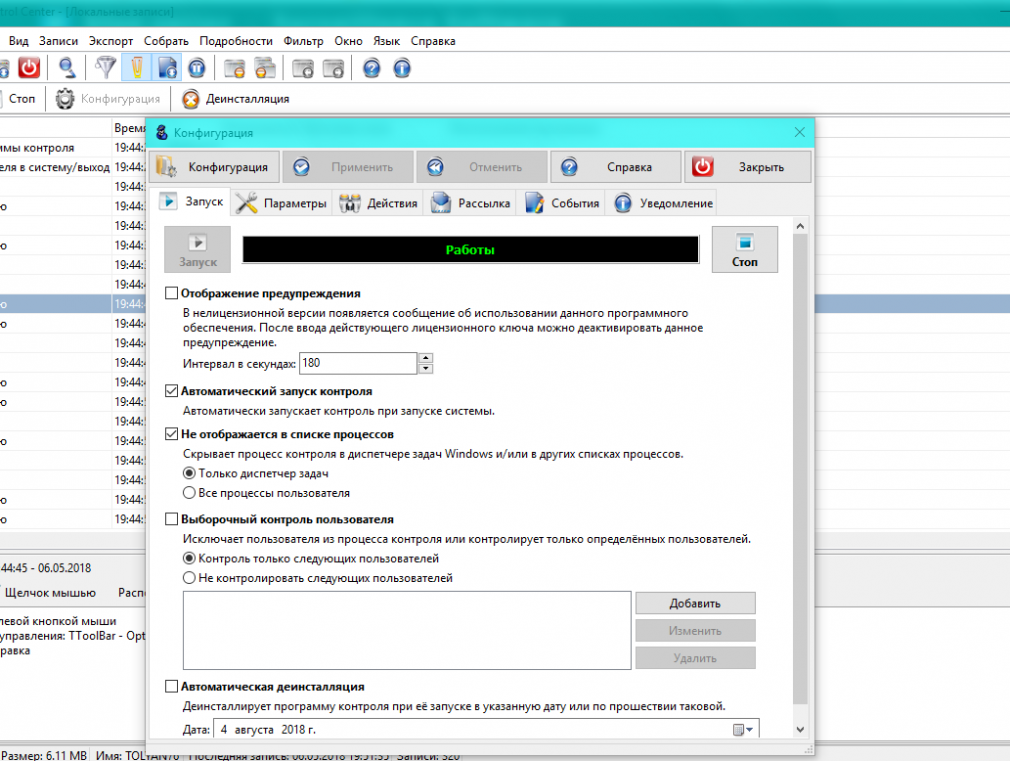Click the Стоп button beside the status bar
Image resolution: width=1010 pixels, height=761 pixels.
(x=745, y=249)
